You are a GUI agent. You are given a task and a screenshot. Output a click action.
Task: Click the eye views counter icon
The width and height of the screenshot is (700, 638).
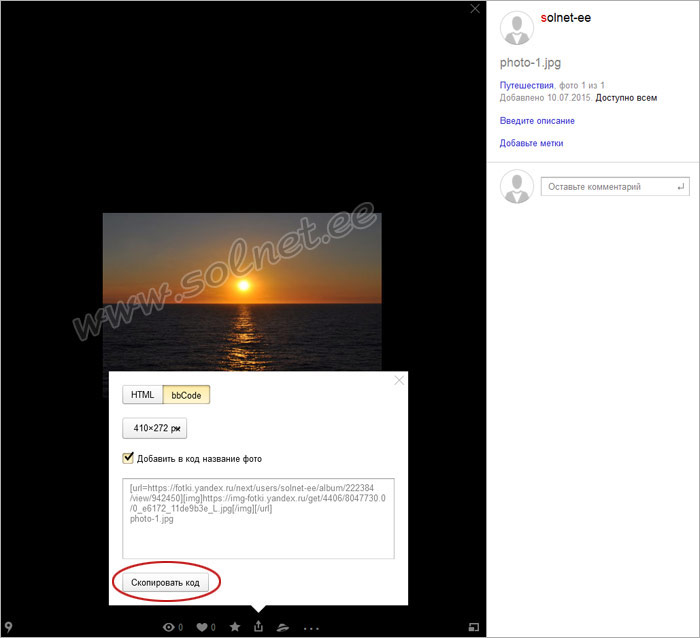pos(168,627)
